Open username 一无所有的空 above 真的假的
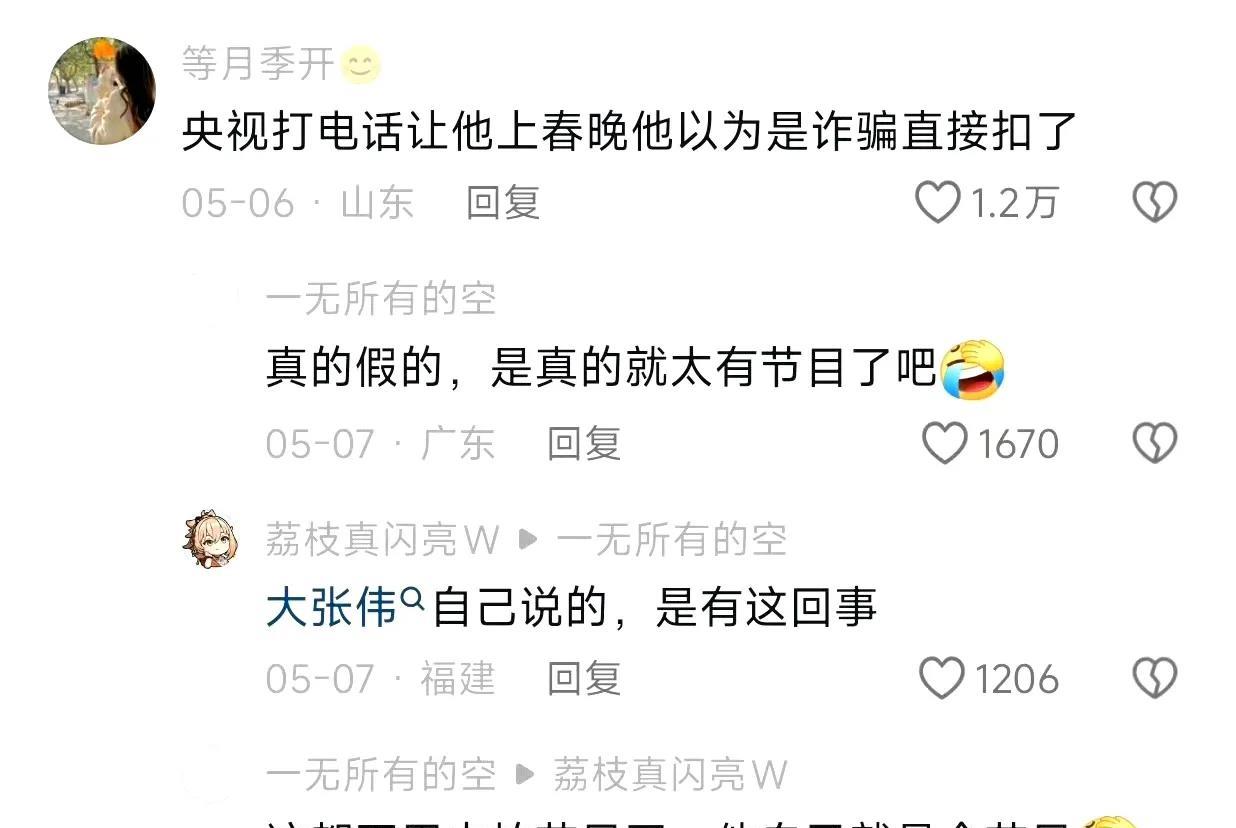Screen dimensions: 1236x828 click(381, 299)
